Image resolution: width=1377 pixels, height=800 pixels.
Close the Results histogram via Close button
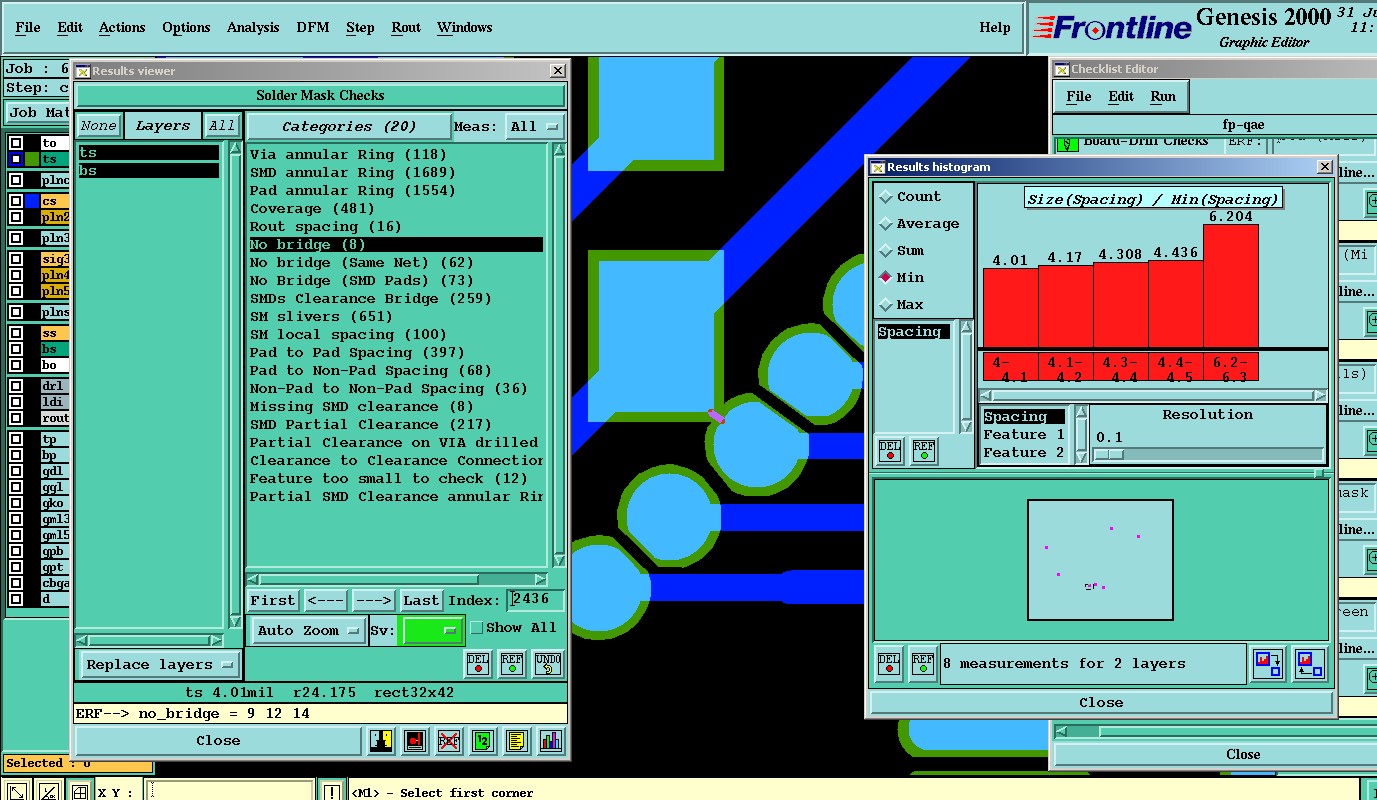coord(1101,703)
